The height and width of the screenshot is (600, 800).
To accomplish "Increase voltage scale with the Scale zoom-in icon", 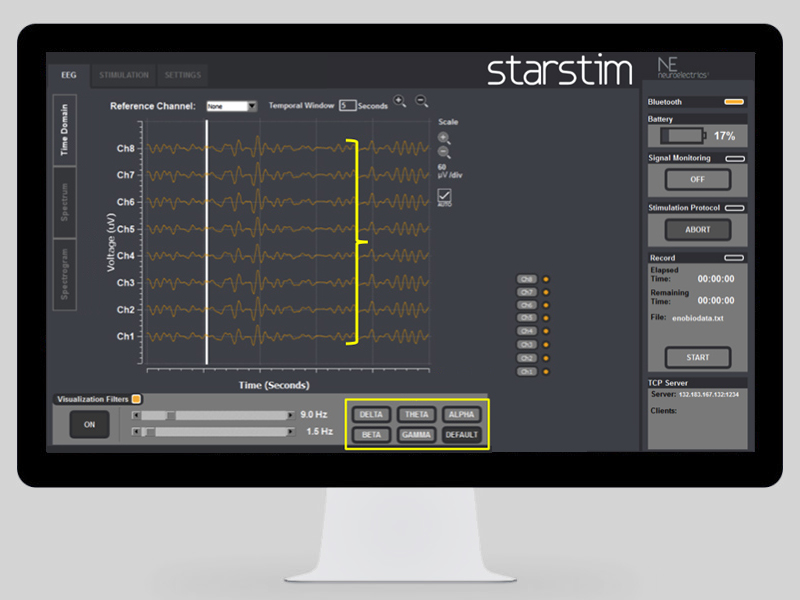I will pyautogui.click(x=444, y=138).
